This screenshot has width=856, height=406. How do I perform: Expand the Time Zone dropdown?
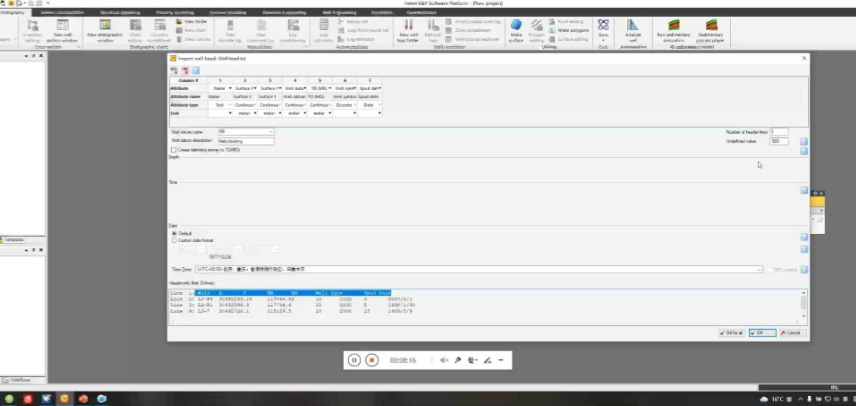click(x=760, y=269)
